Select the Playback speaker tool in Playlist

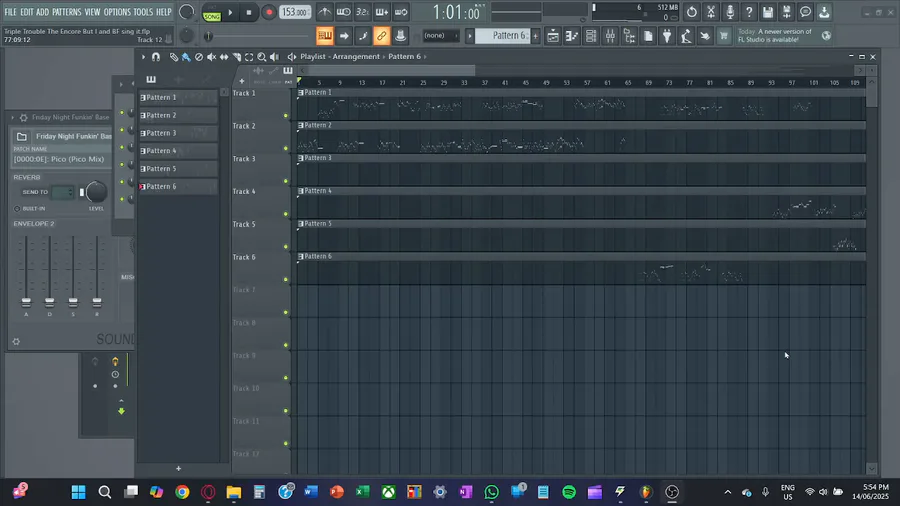point(274,57)
